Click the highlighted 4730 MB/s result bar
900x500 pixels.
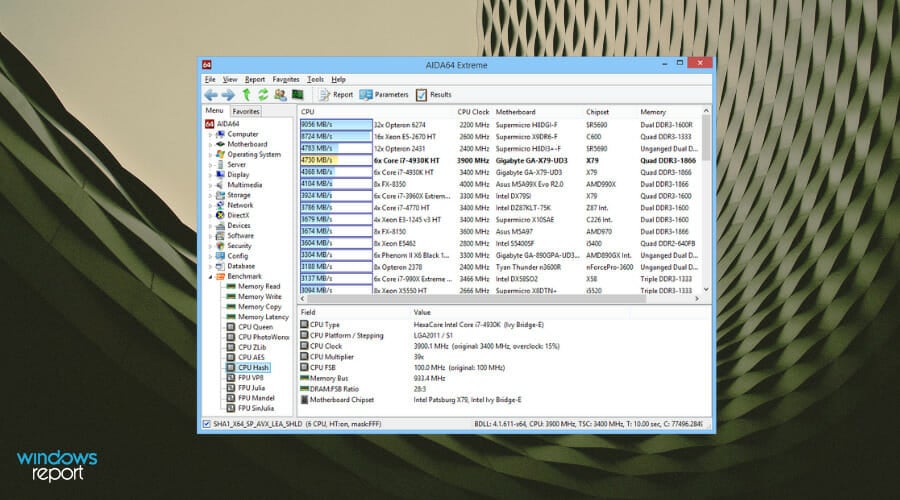coord(336,160)
